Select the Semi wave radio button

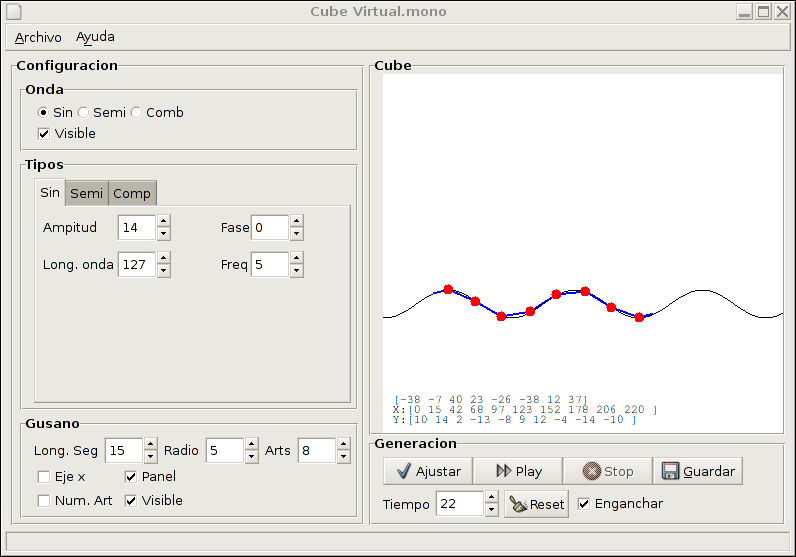coord(84,113)
